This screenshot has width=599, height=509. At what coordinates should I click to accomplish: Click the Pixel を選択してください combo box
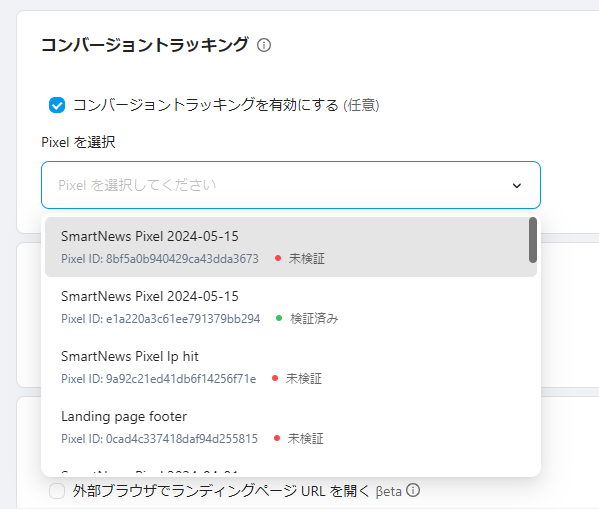pyautogui.click(x=291, y=185)
